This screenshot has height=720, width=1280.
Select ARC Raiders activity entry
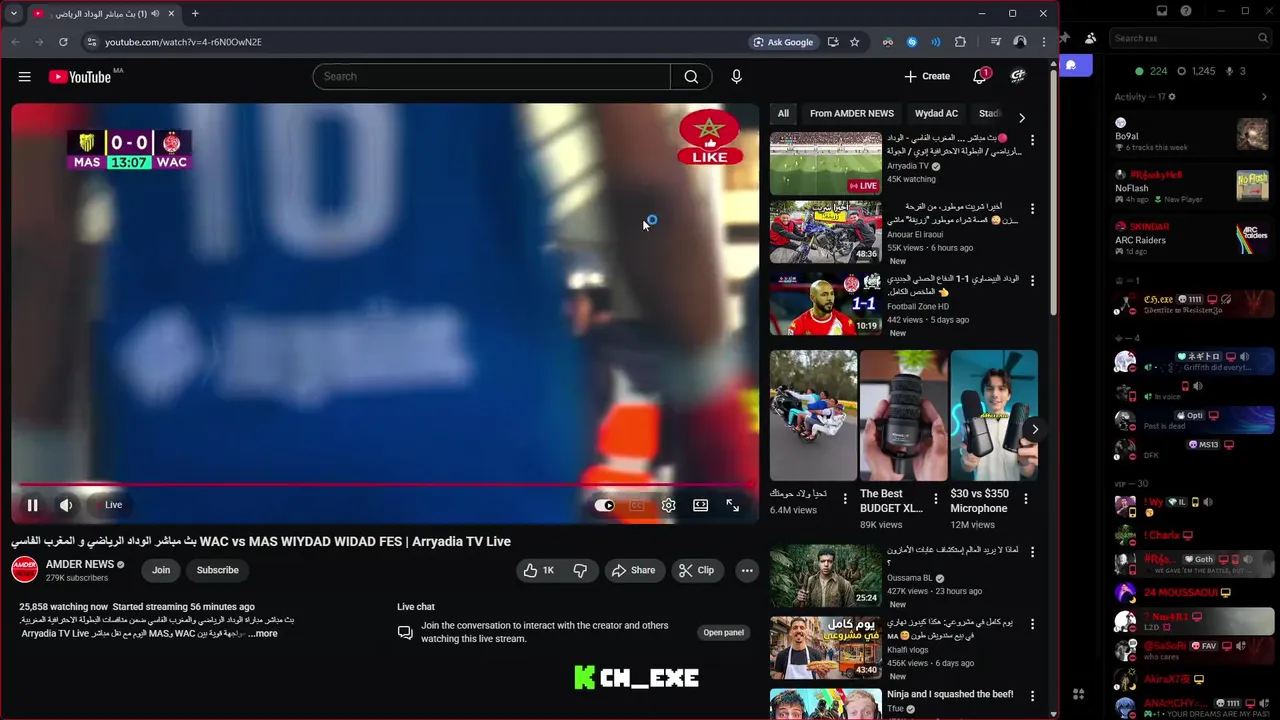point(1192,239)
